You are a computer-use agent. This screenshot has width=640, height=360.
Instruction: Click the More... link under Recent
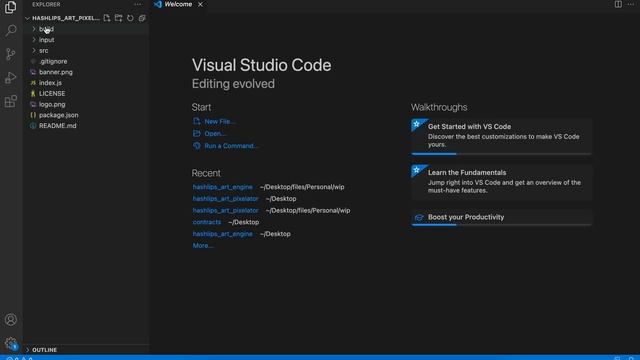pyautogui.click(x=203, y=246)
